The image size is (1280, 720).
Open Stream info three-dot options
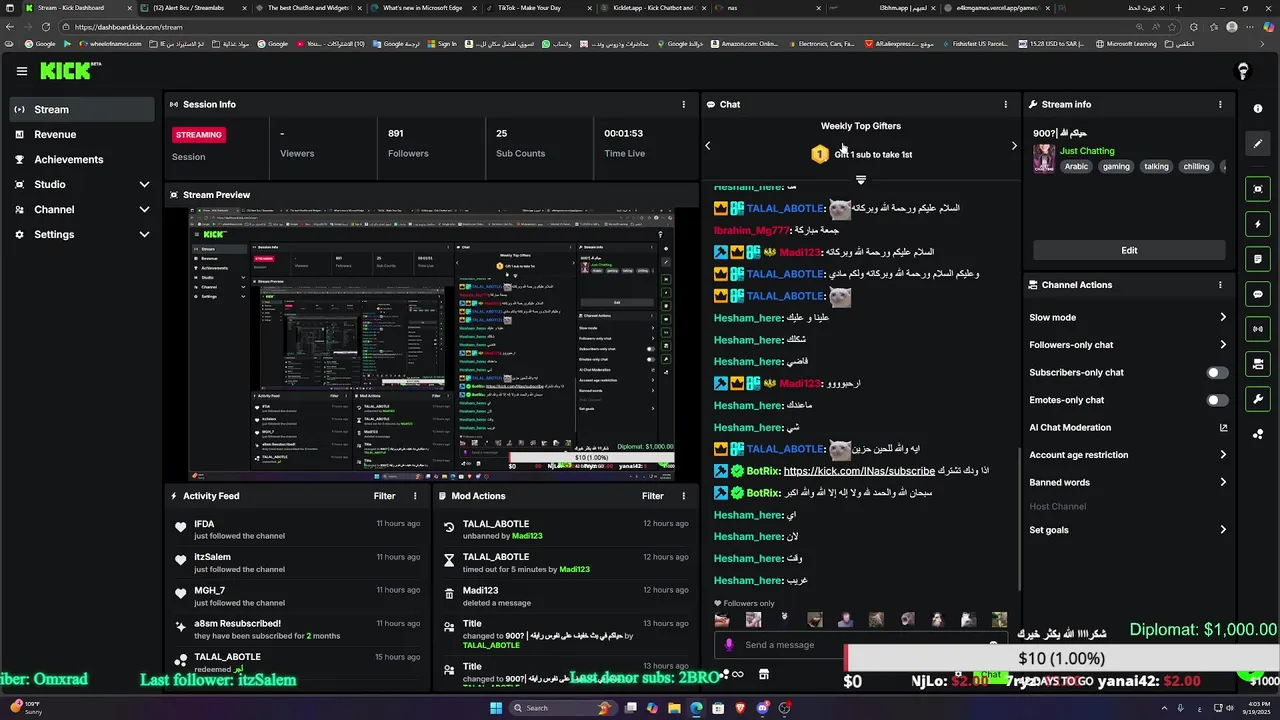[x=1220, y=104]
